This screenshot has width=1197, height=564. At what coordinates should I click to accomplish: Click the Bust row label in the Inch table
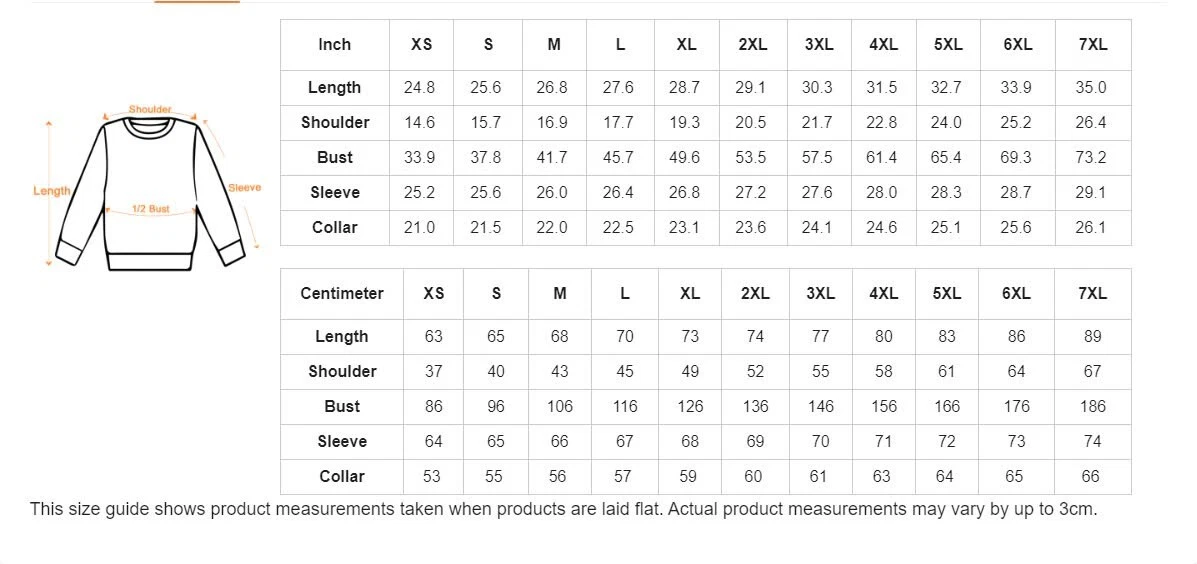[334, 157]
